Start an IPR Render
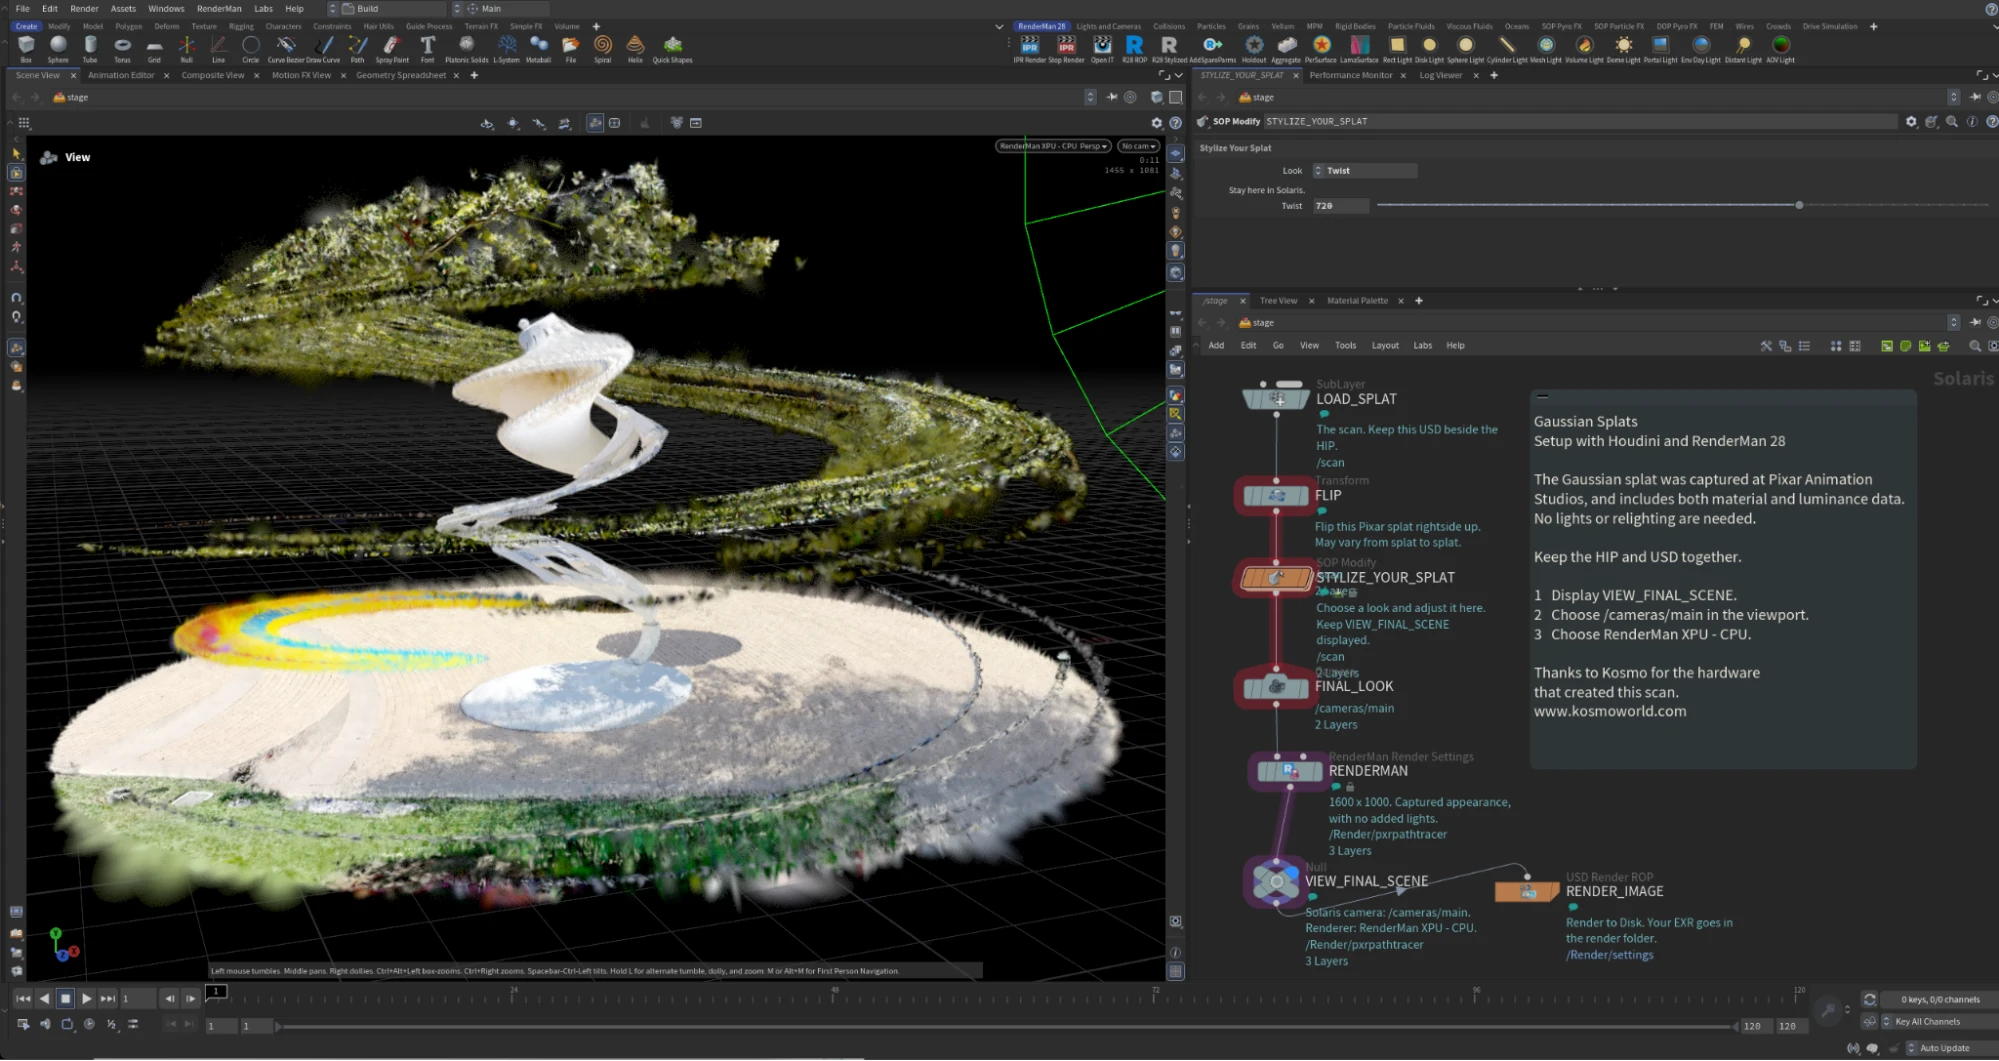1999x1061 pixels. [x=1030, y=48]
